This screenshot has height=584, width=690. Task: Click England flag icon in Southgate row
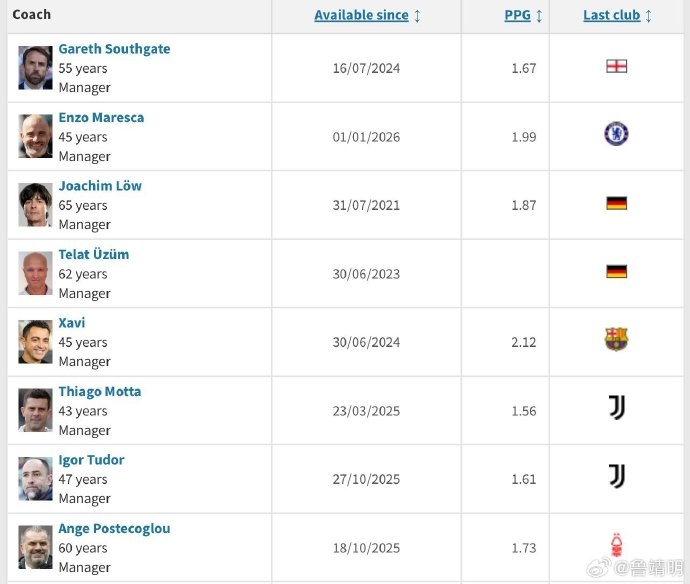click(617, 67)
